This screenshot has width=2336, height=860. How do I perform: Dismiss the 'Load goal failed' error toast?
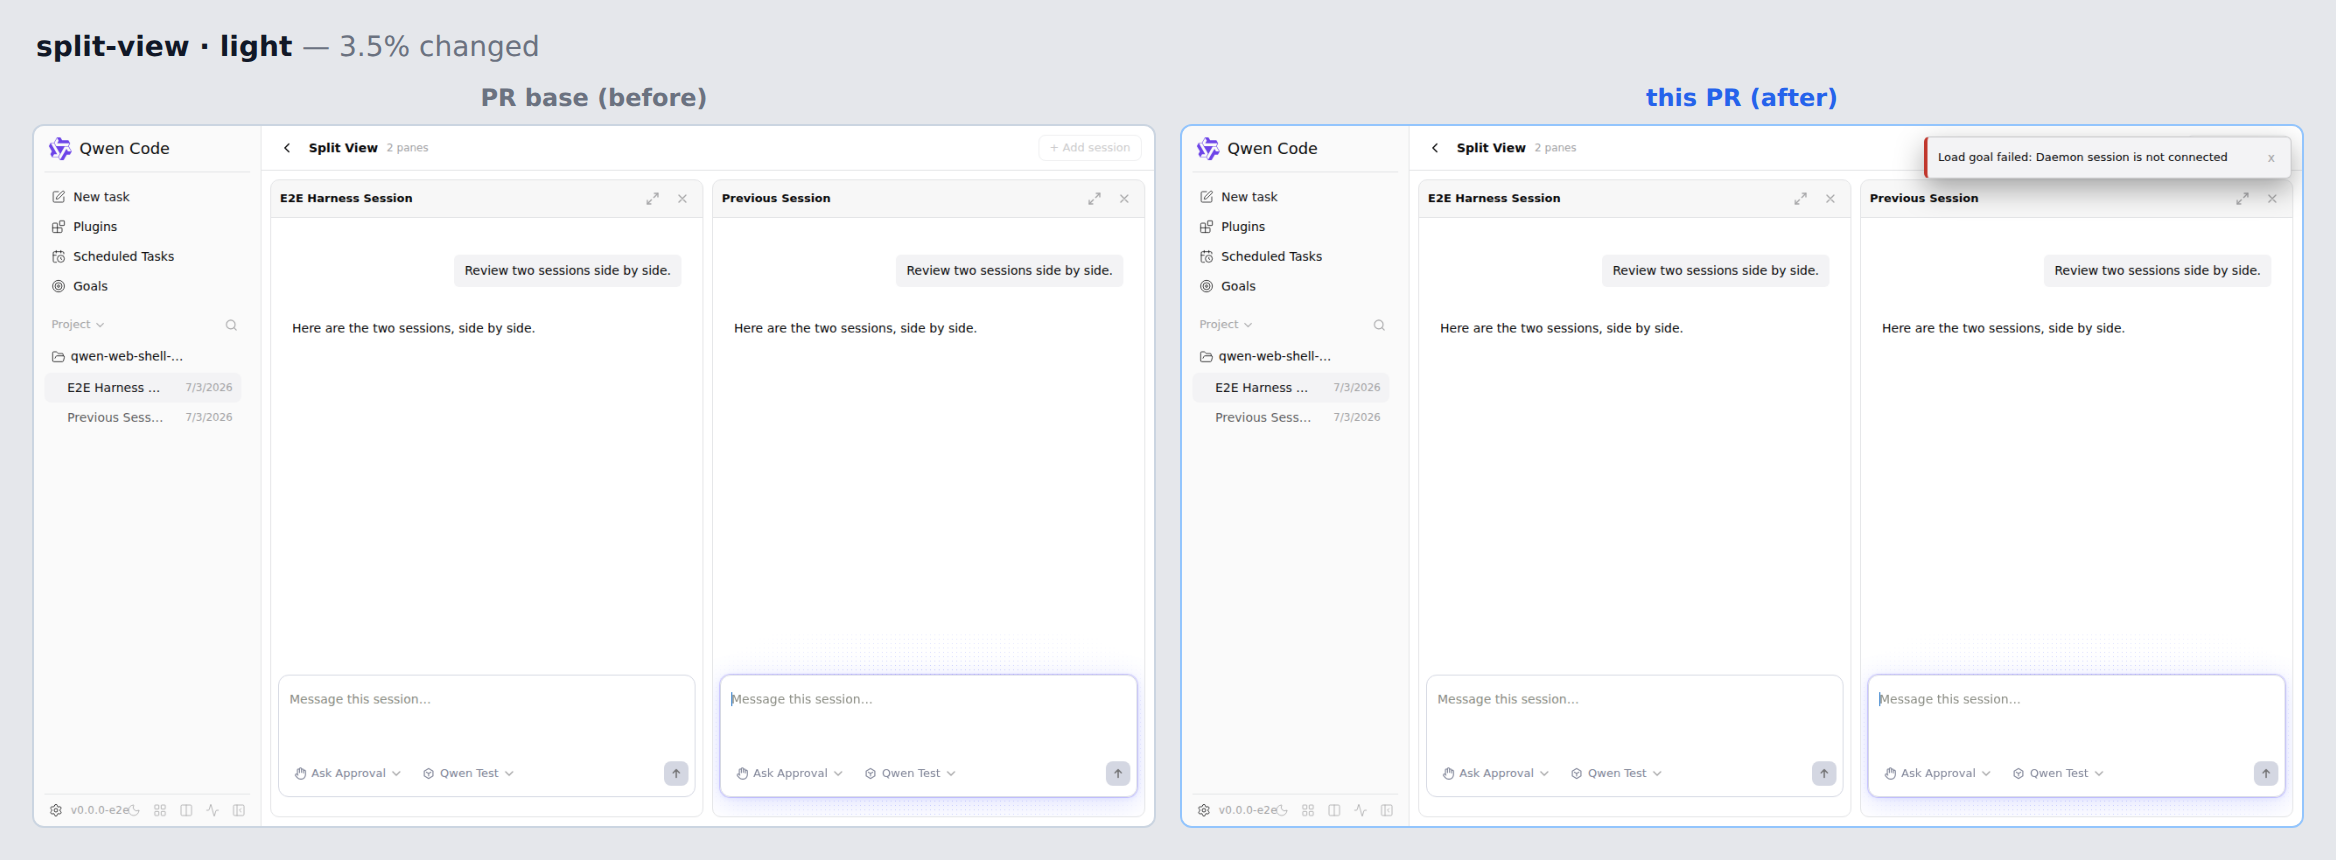pyautogui.click(x=2271, y=158)
